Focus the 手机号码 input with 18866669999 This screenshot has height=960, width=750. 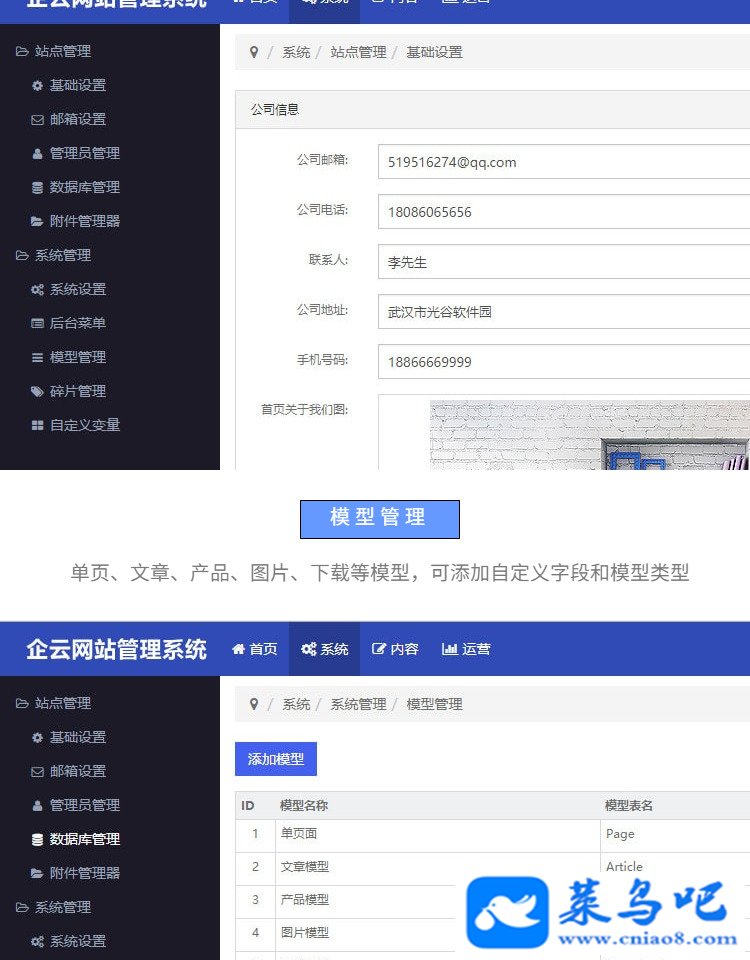564,362
